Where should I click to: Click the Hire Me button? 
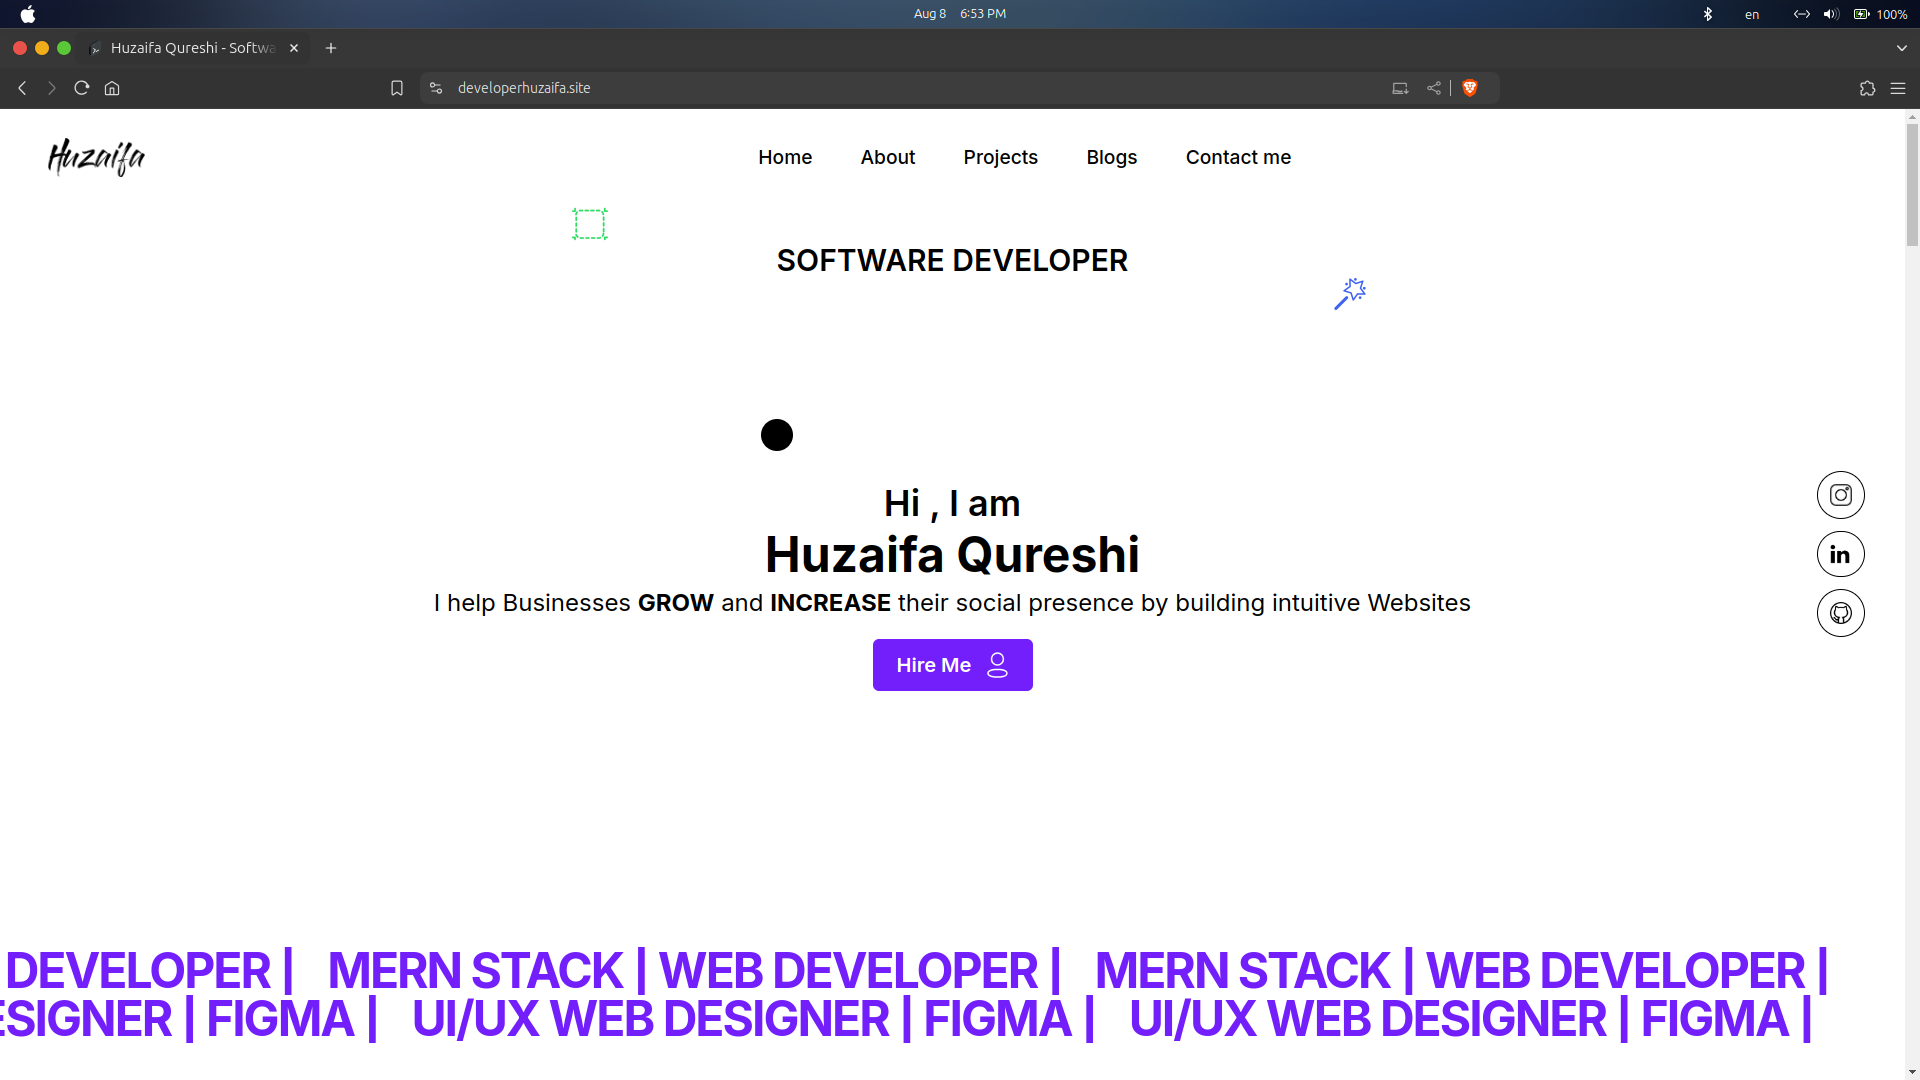(x=952, y=665)
